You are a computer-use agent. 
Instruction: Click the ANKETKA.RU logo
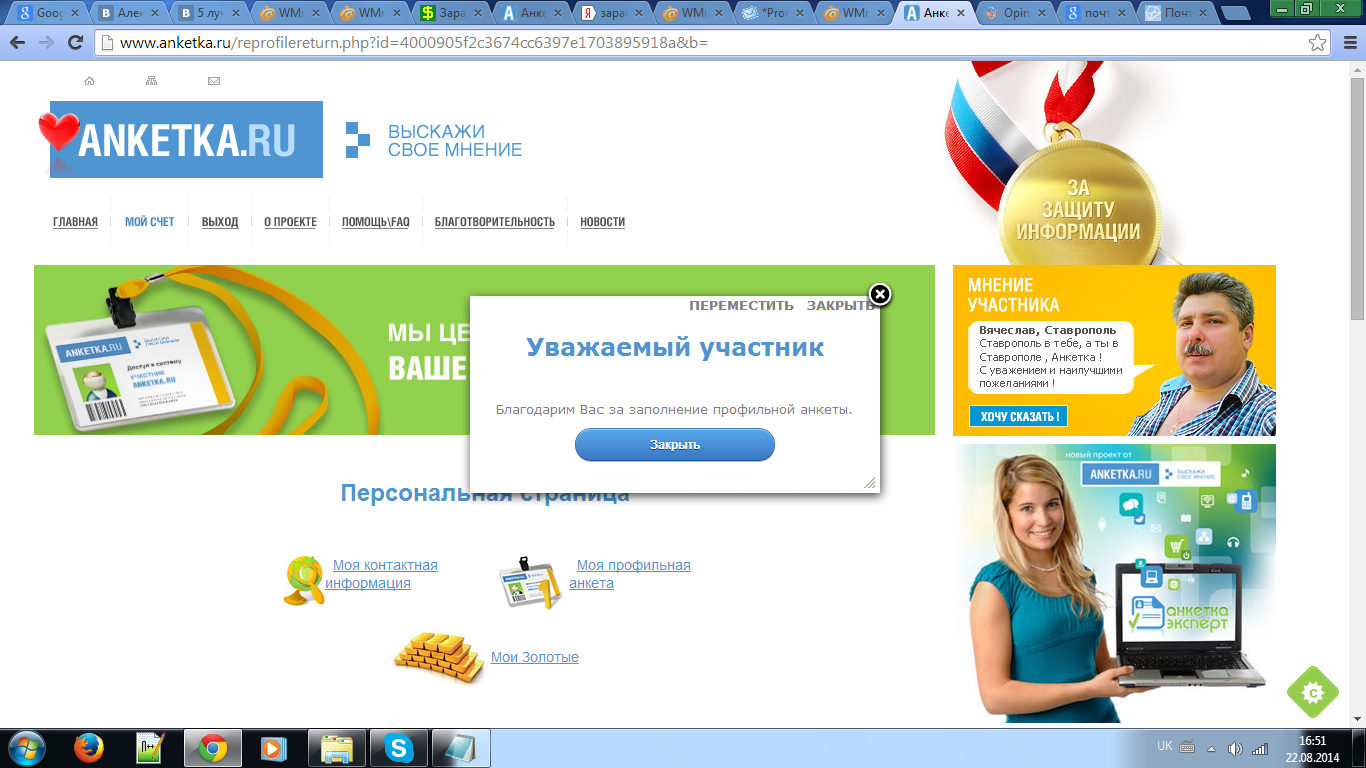point(186,139)
